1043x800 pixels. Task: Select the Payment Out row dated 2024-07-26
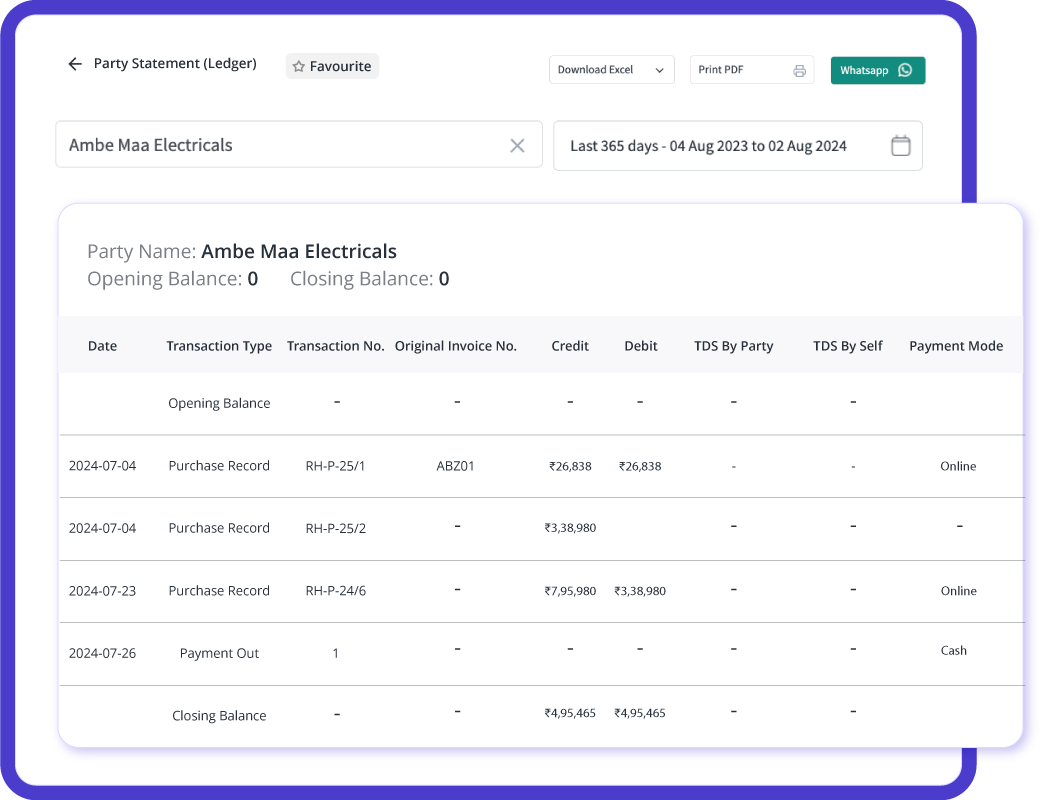pos(500,652)
